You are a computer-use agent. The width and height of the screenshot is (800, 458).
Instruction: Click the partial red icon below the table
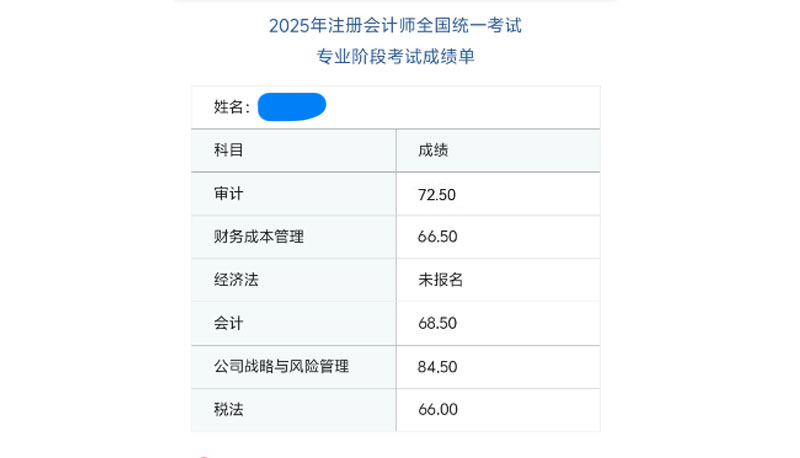[x=204, y=455]
